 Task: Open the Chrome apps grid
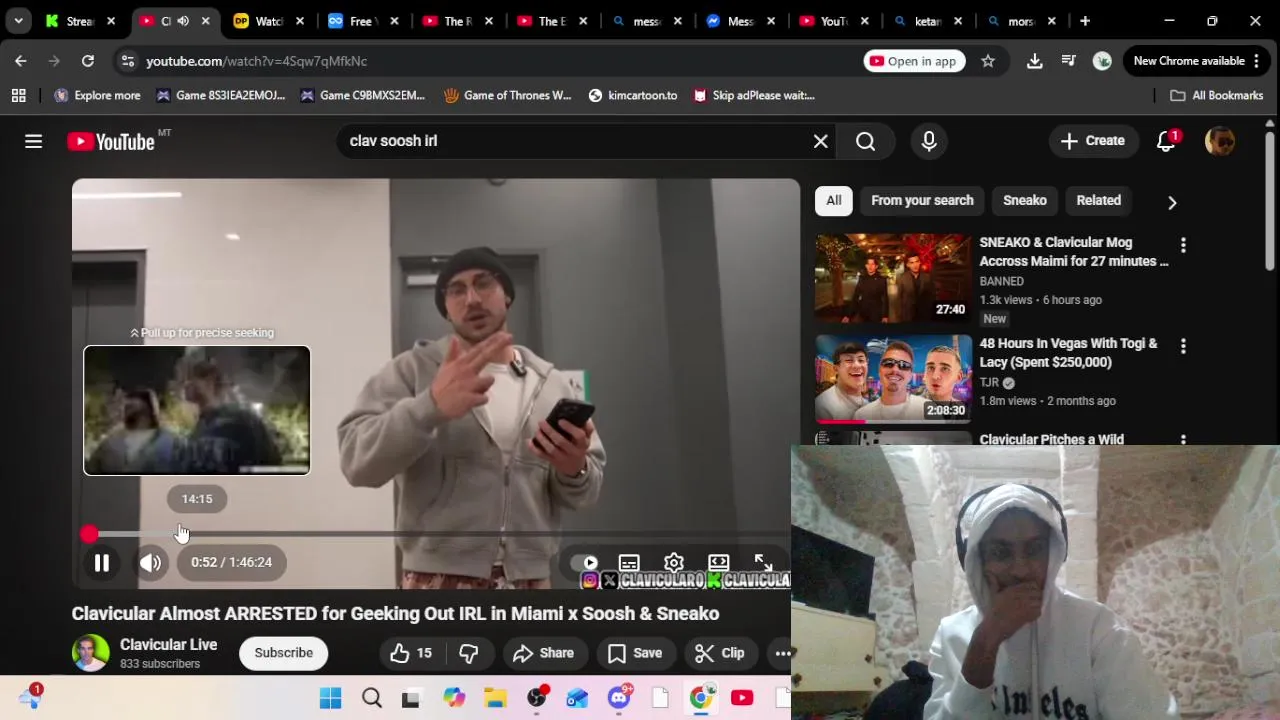pyautogui.click(x=18, y=95)
